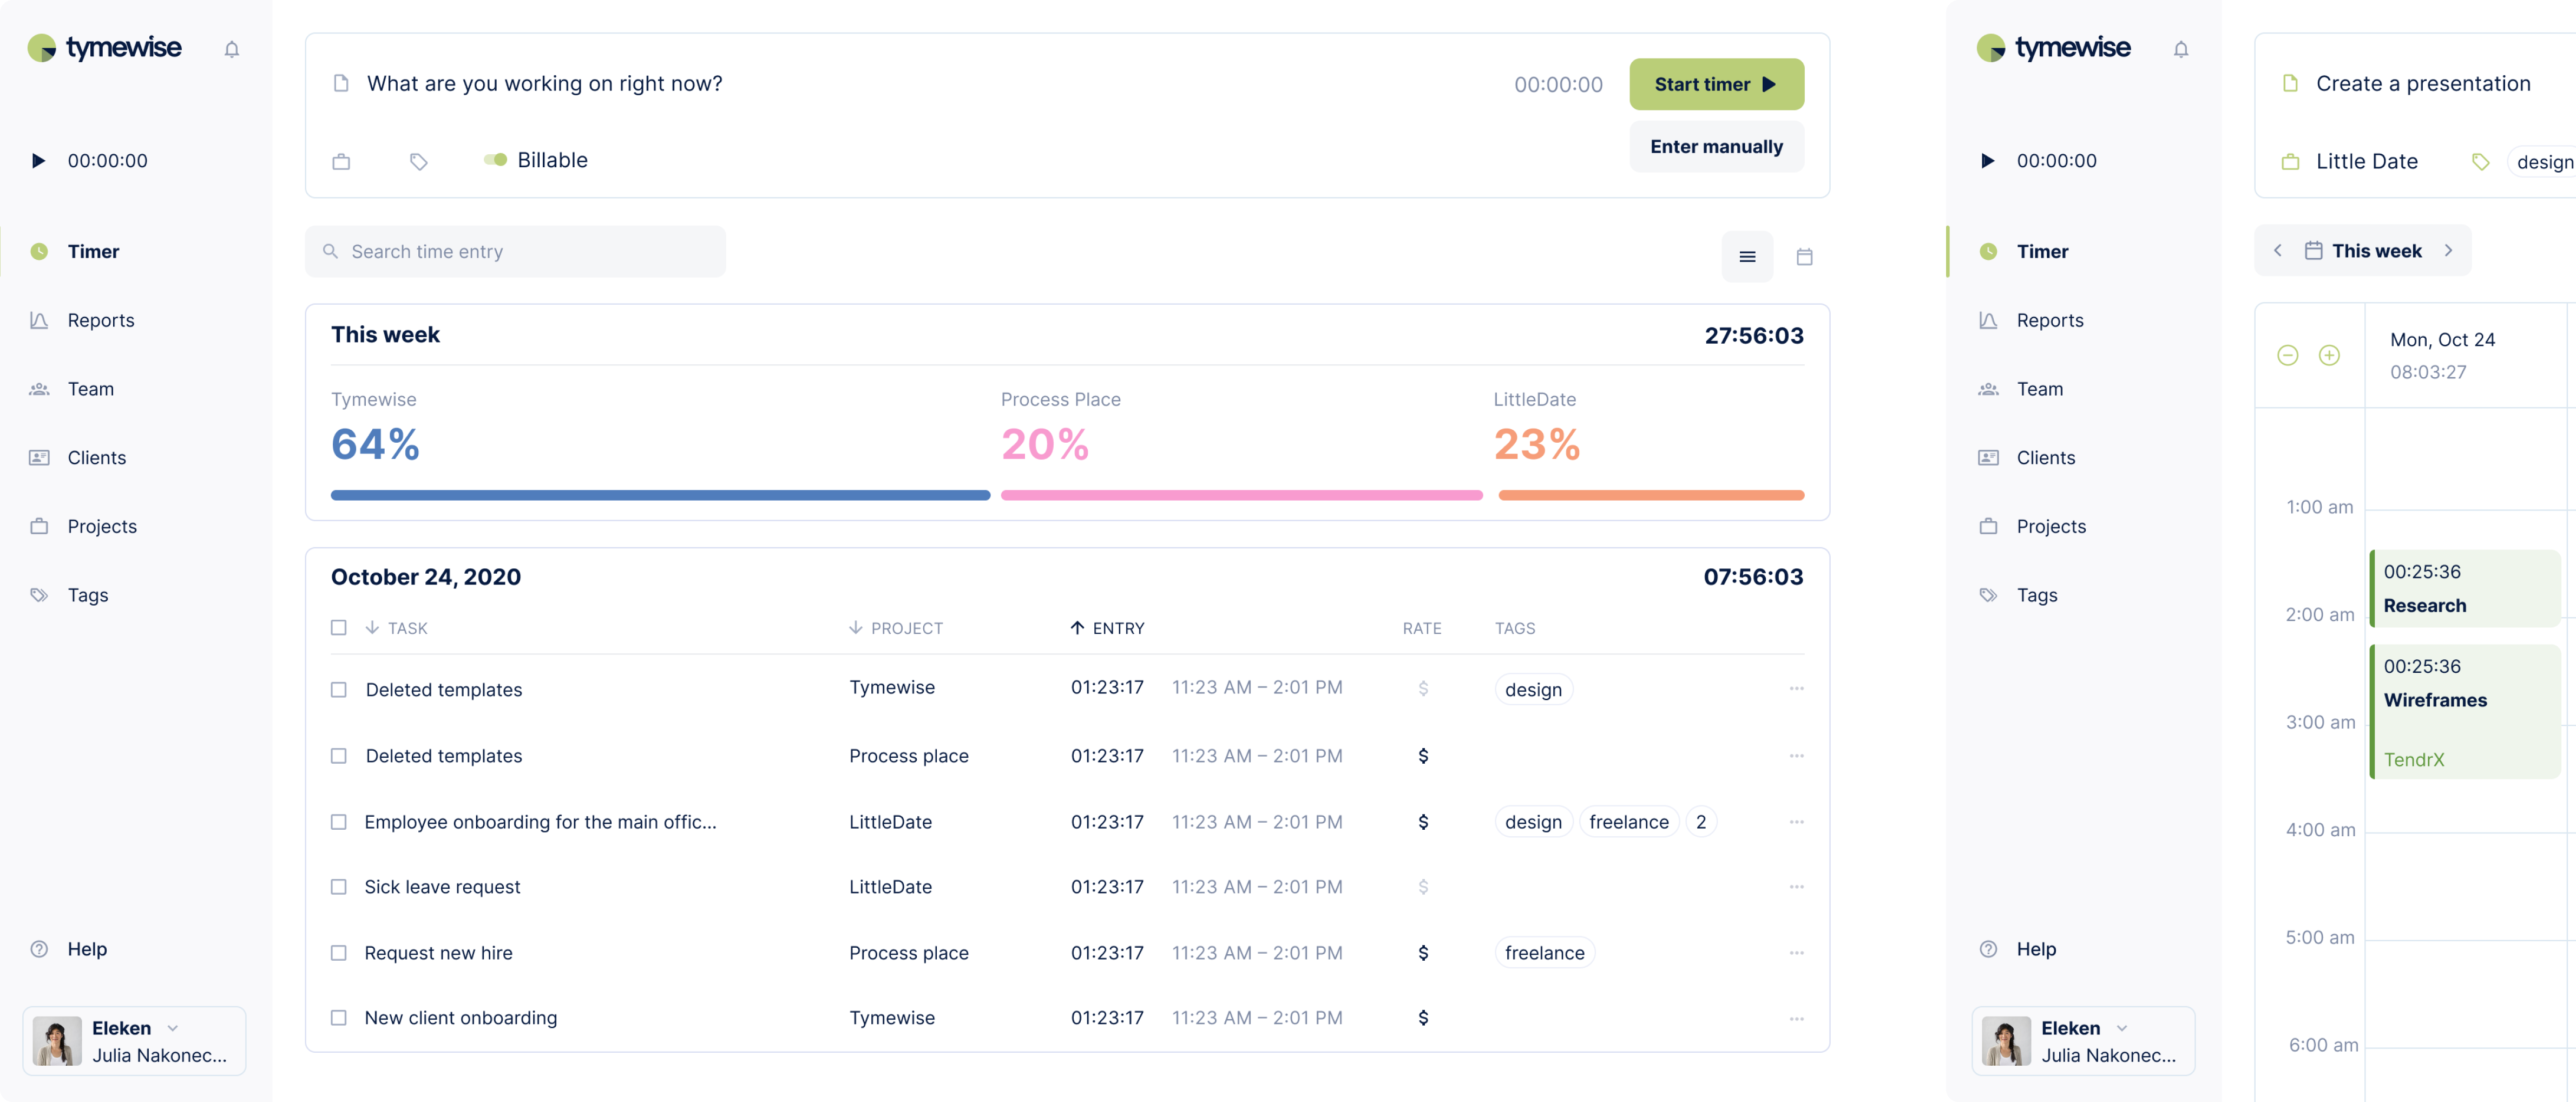The height and width of the screenshot is (1102, 2576).
Task: Open the three-dot menu for the Sick leave request row
Action: click(x=1796, y=887)
